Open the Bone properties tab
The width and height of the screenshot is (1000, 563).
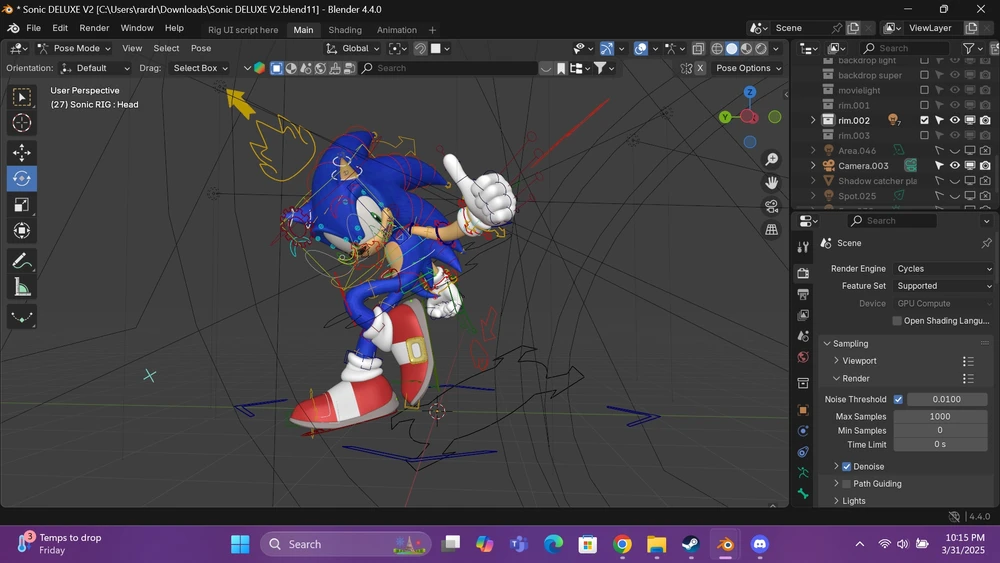pos(803,494)
